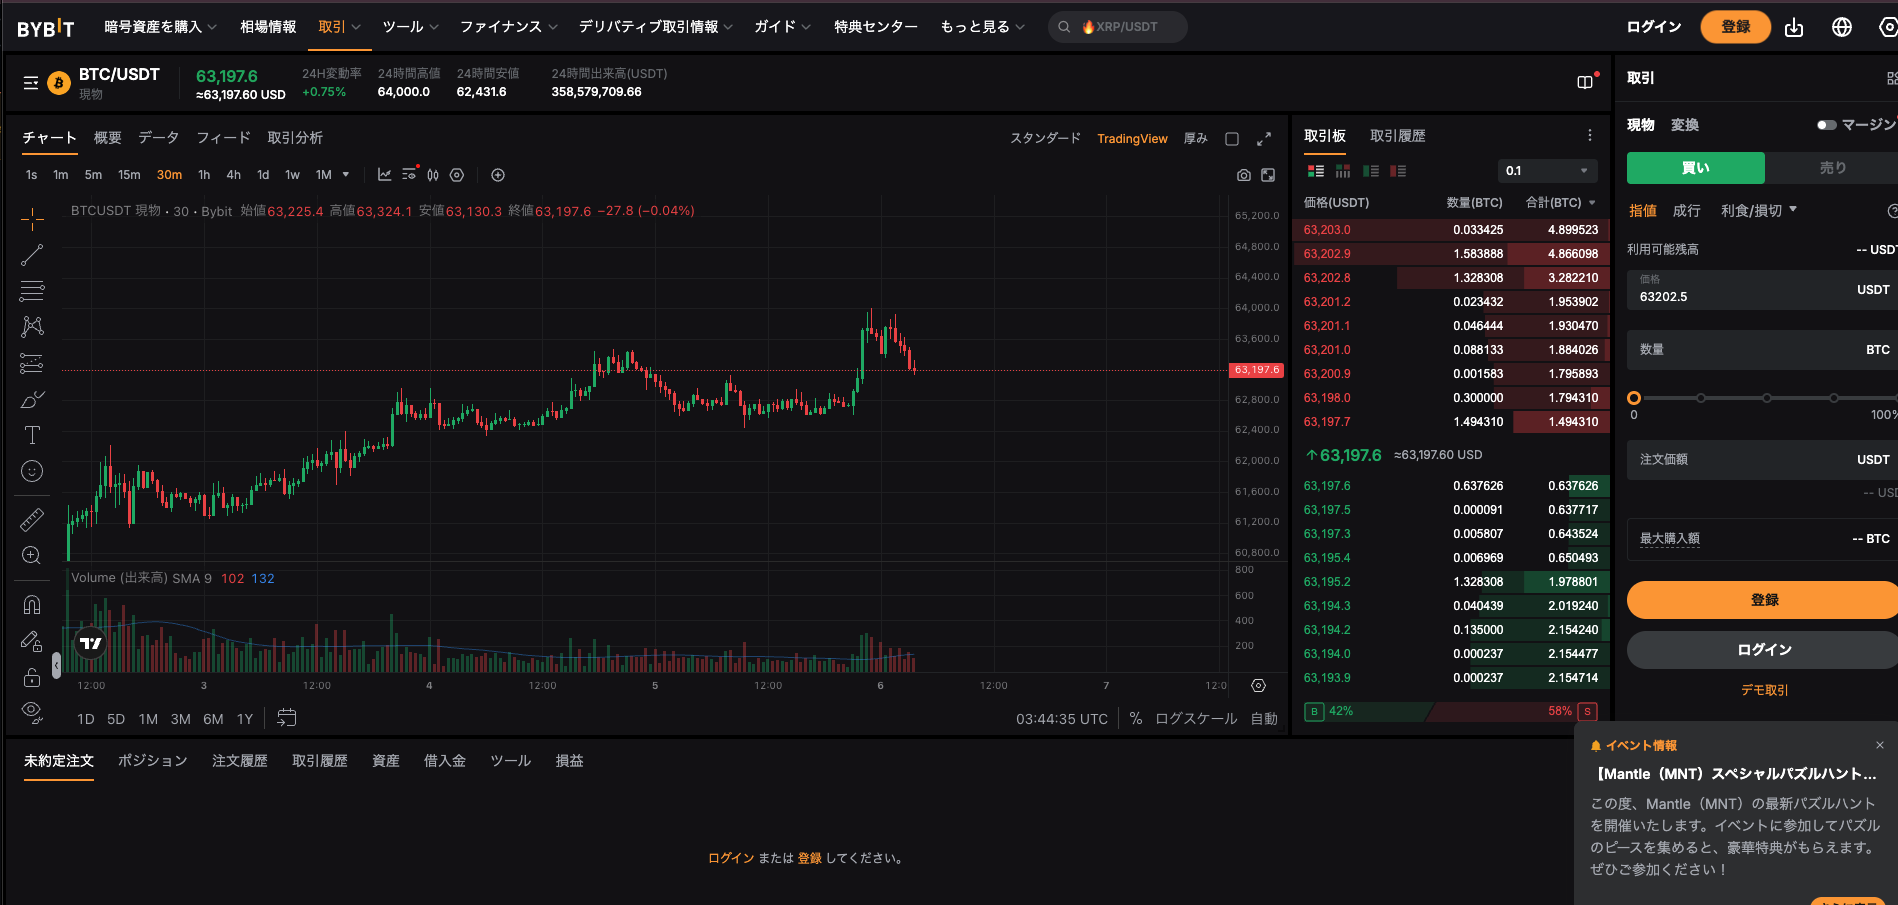Image resolution: width=1898 pixels, height=905 pixels.
Task: Show the buy-orders-only order book view
Action: 1371,171
